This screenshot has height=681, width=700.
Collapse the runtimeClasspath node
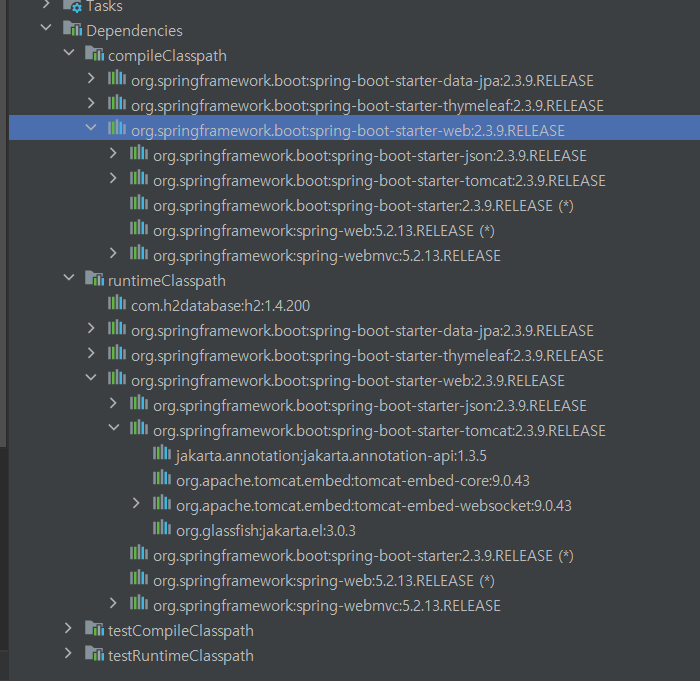(69, 278)
